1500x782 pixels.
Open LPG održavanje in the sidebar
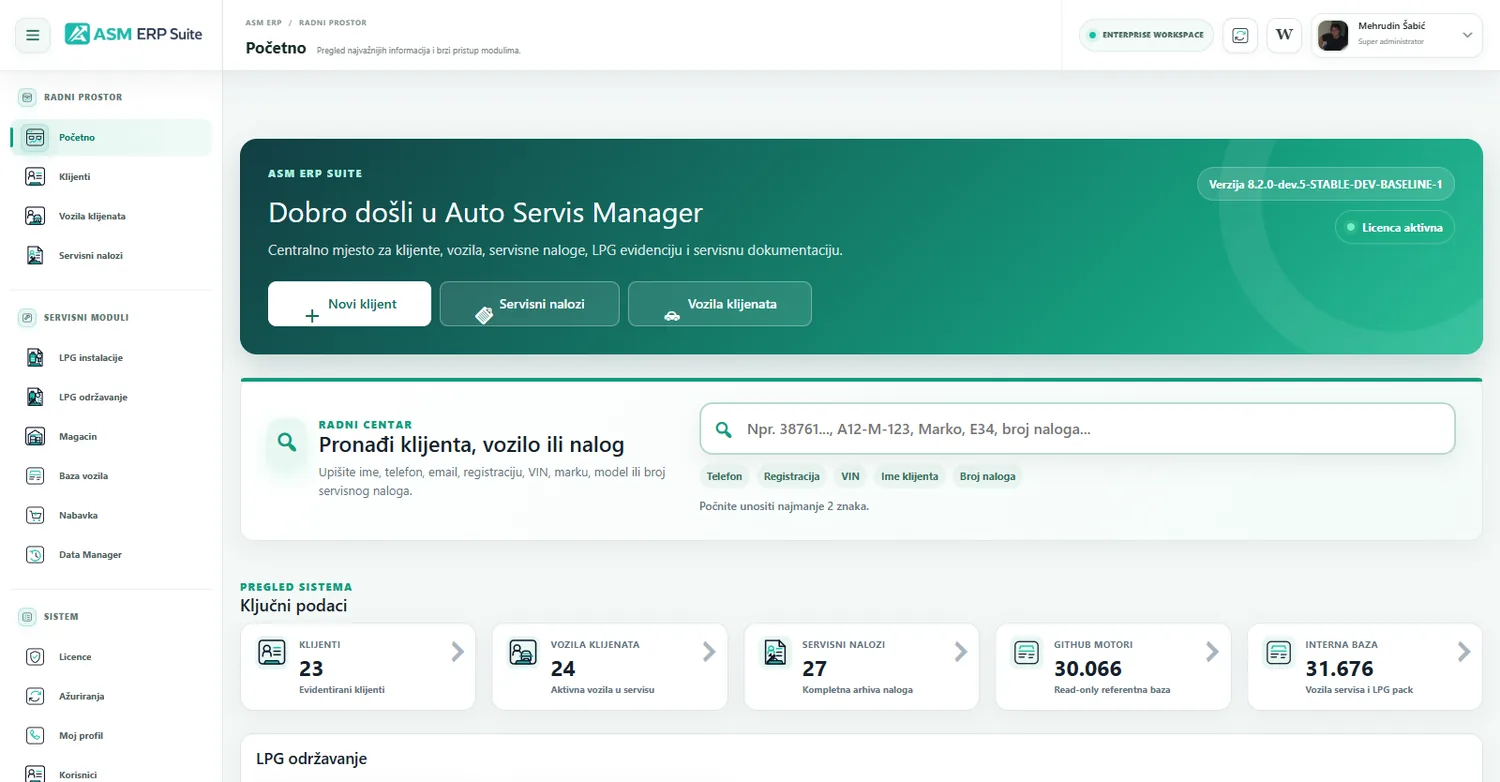tap(111, 397)
